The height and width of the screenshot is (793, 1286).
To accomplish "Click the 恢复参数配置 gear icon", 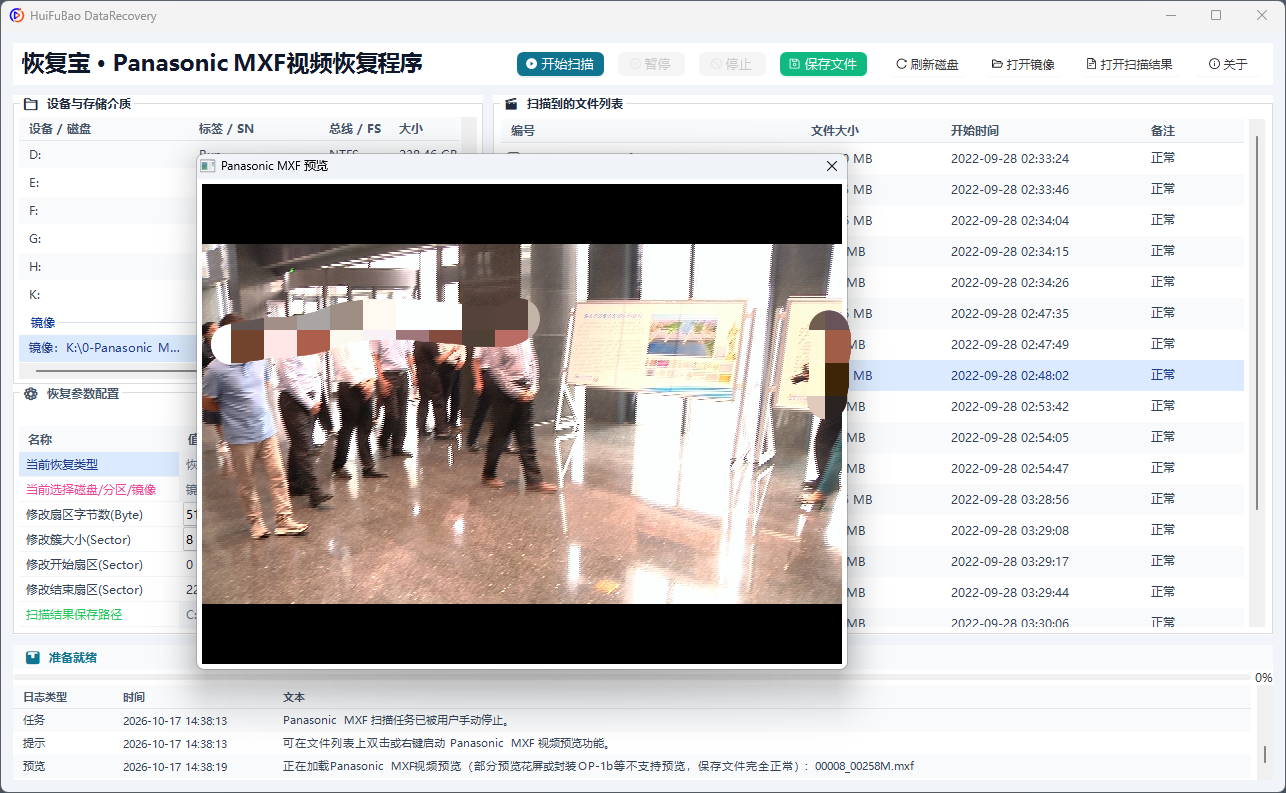I will [x=31, y=394].
